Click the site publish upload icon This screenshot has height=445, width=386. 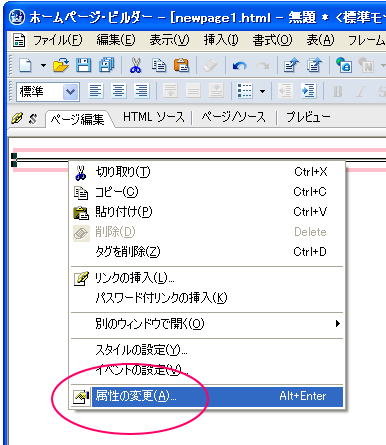click(x=314, y=65)
